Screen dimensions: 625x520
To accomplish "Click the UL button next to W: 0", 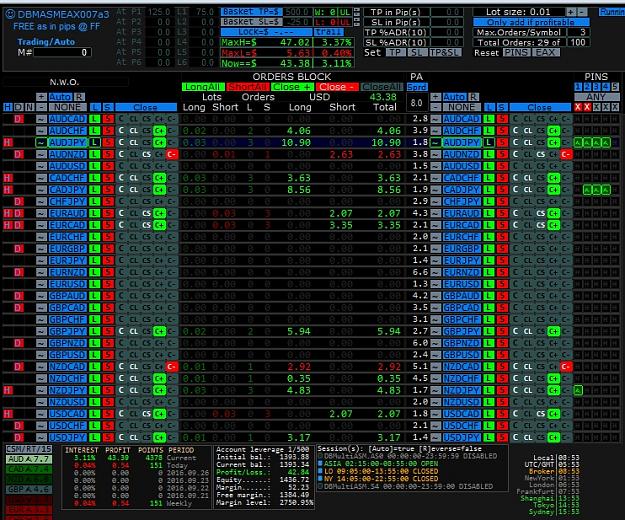I will coord(345,12).
